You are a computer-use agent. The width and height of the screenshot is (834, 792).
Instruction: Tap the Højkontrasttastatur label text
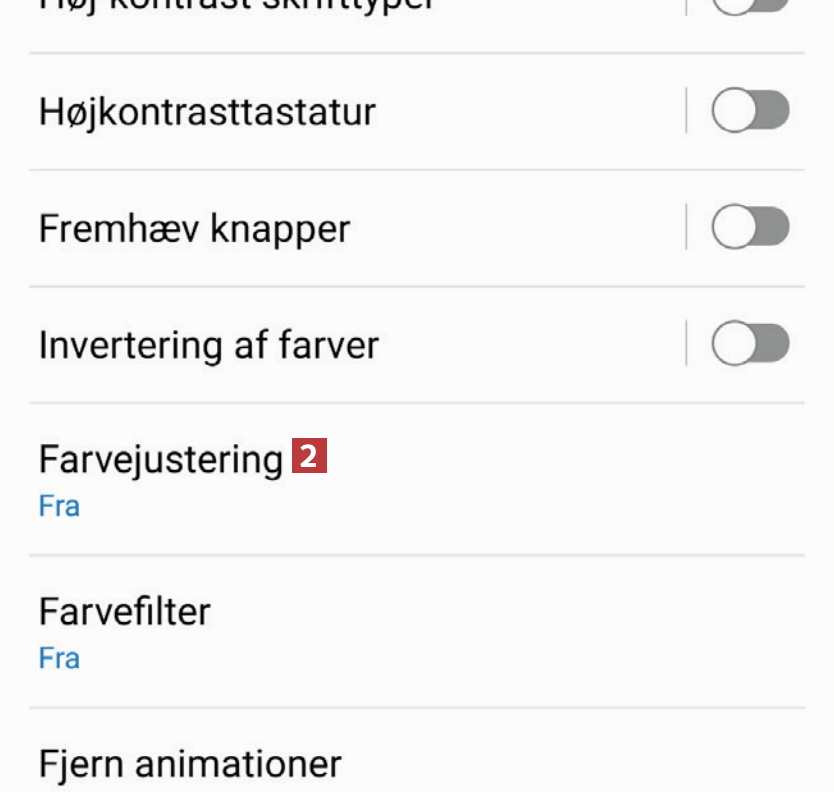[207, 111]
